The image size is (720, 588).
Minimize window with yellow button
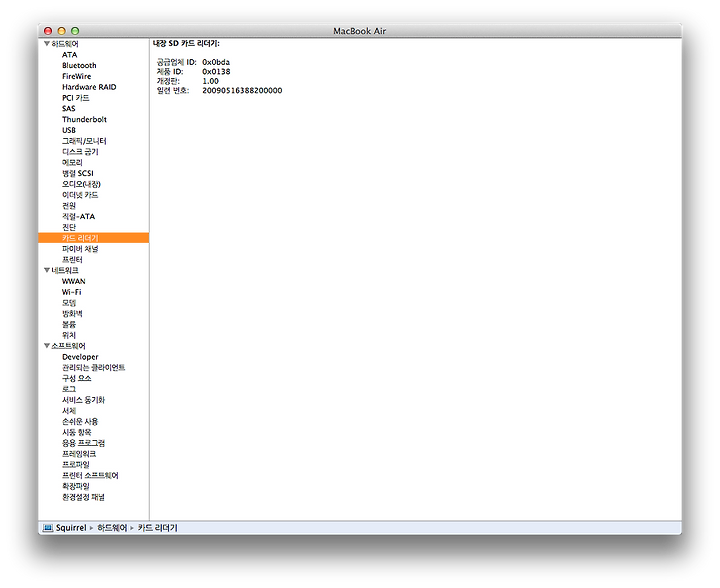pyautogui.click(x=62, y=31)
